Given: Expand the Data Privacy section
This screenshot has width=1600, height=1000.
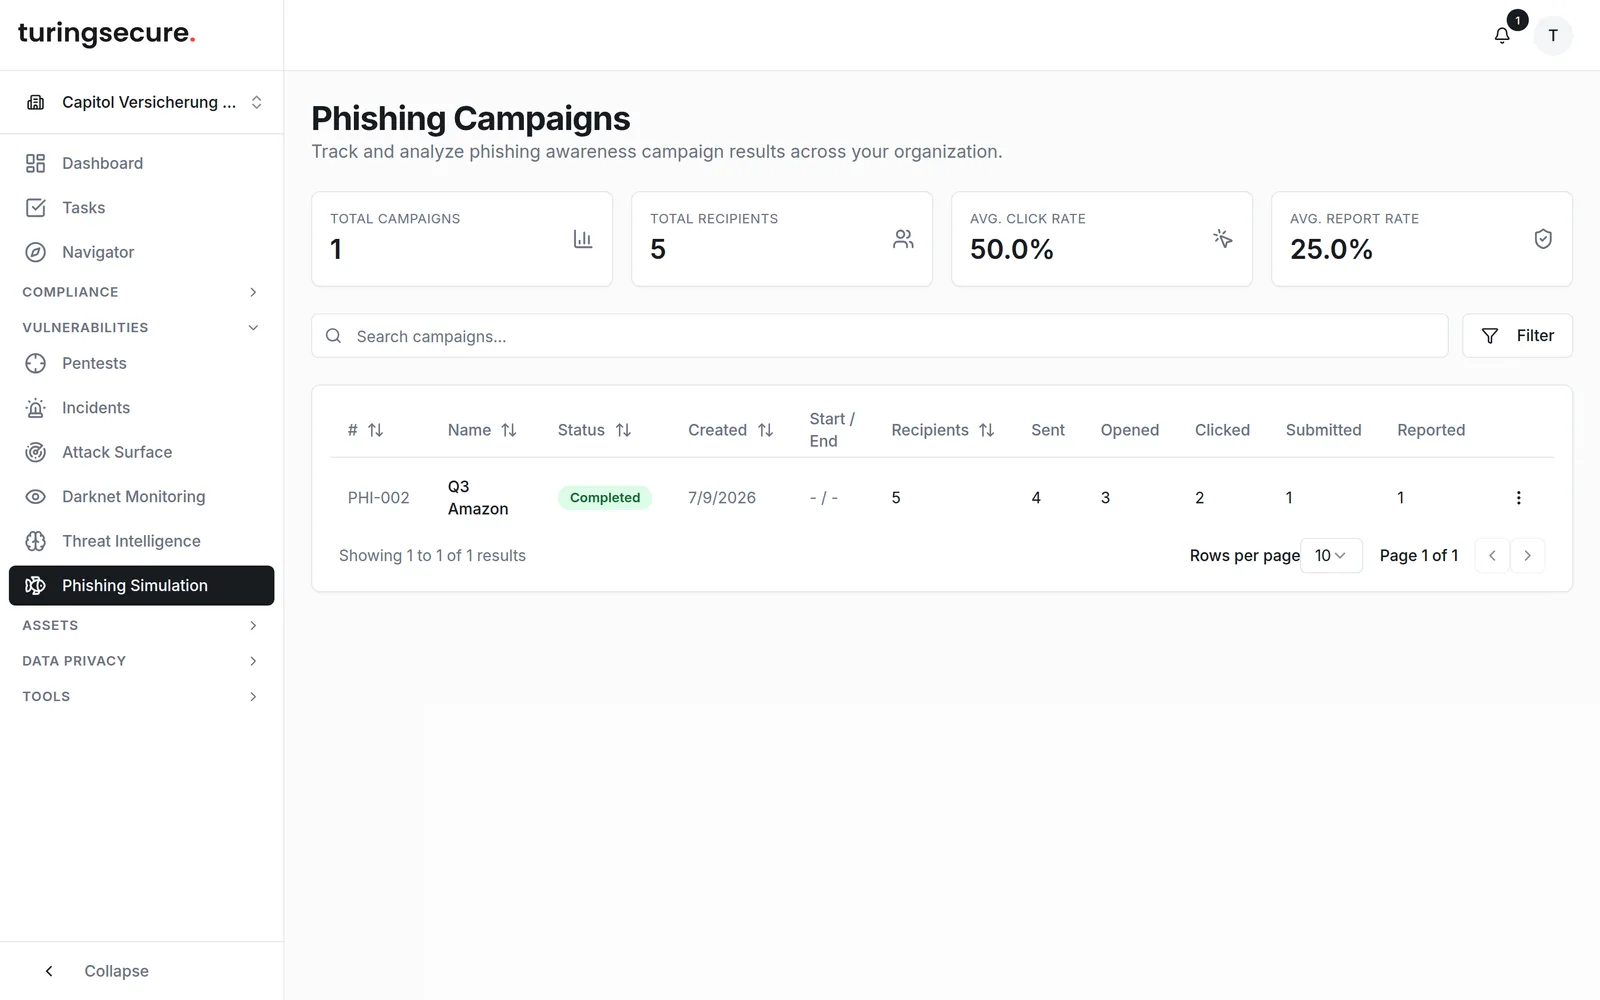Looking at the screenshot, I should 142,661.
